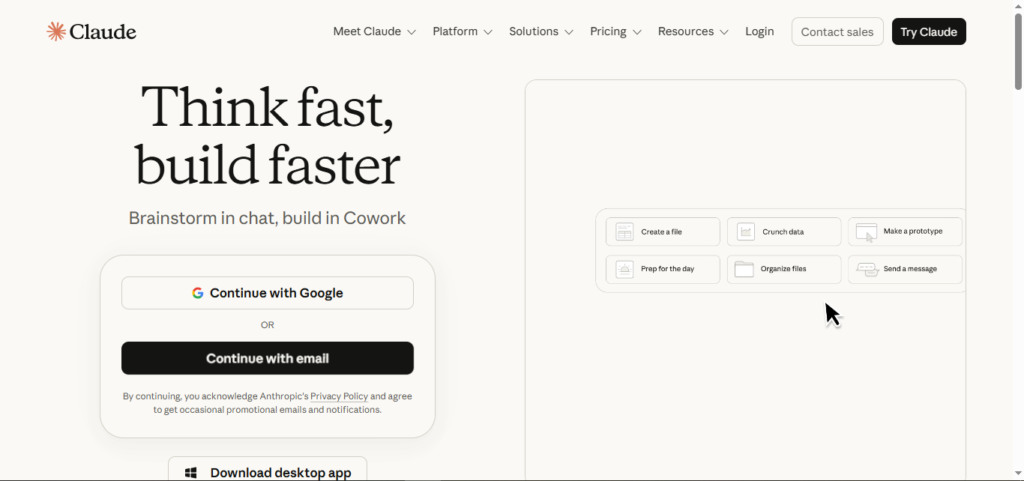Image resolution: width=1024 pixels, height=481 pixels.
Task: Click the 'Think fast, build faster' heading
Action: [267, 134]
